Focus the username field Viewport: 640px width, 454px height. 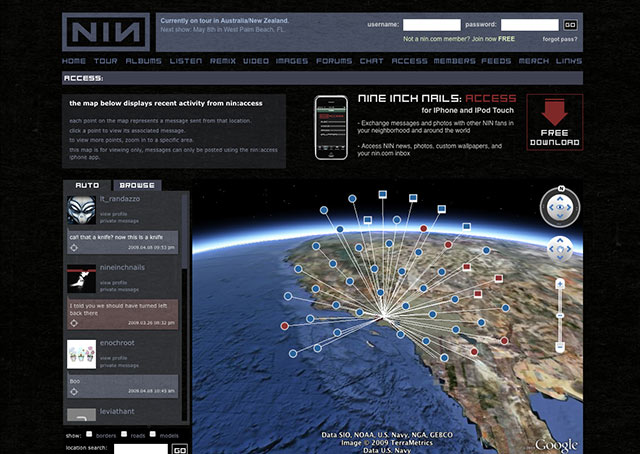click(432, 25)
